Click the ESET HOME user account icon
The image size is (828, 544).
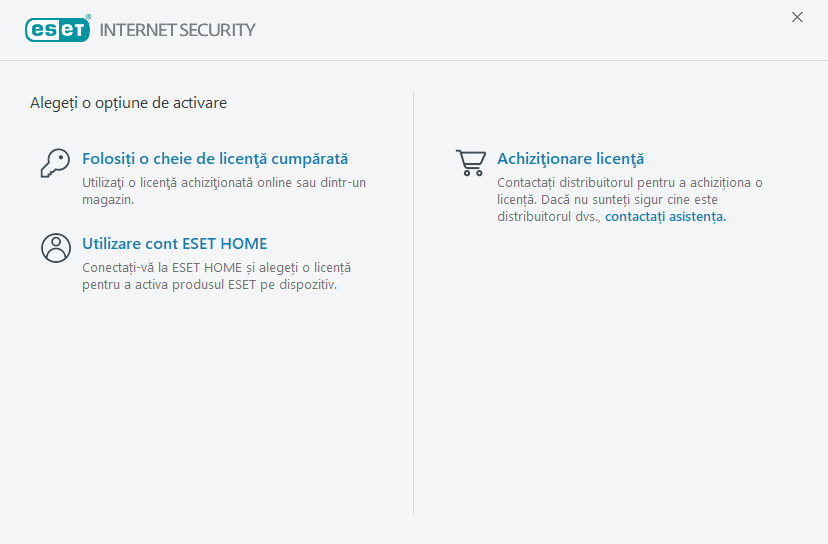pyautogui.click(x=55, y=247)
